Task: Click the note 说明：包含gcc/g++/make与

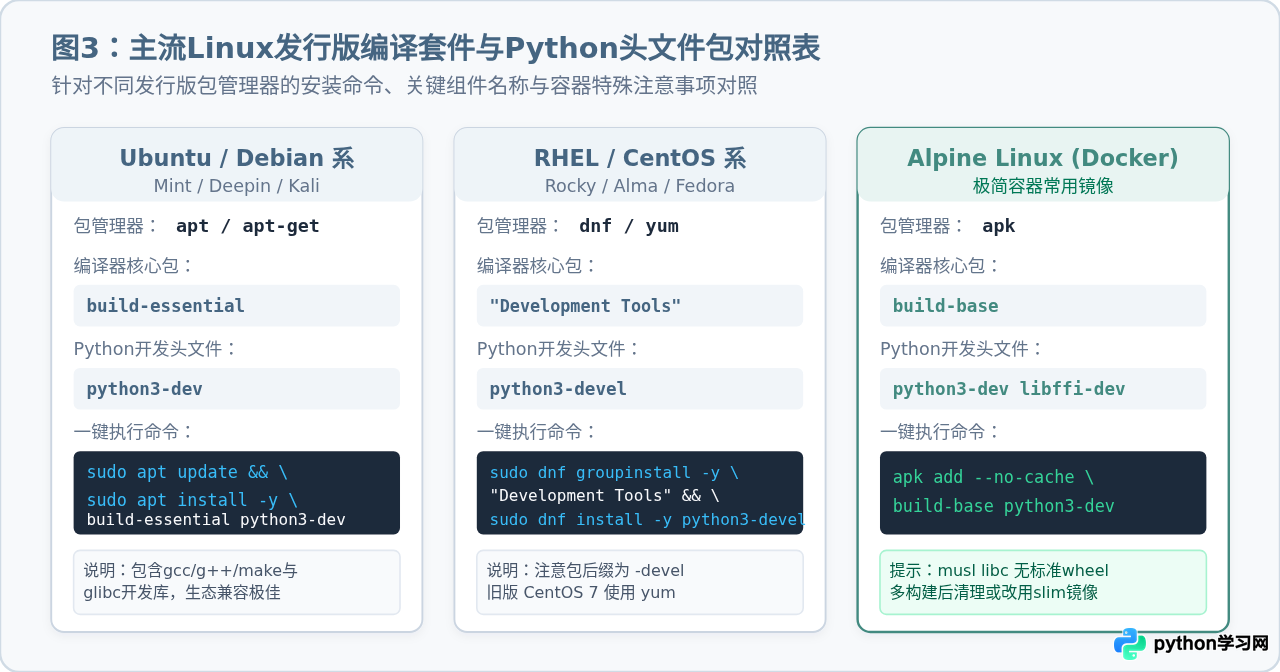Action: (x=190, y=571)
